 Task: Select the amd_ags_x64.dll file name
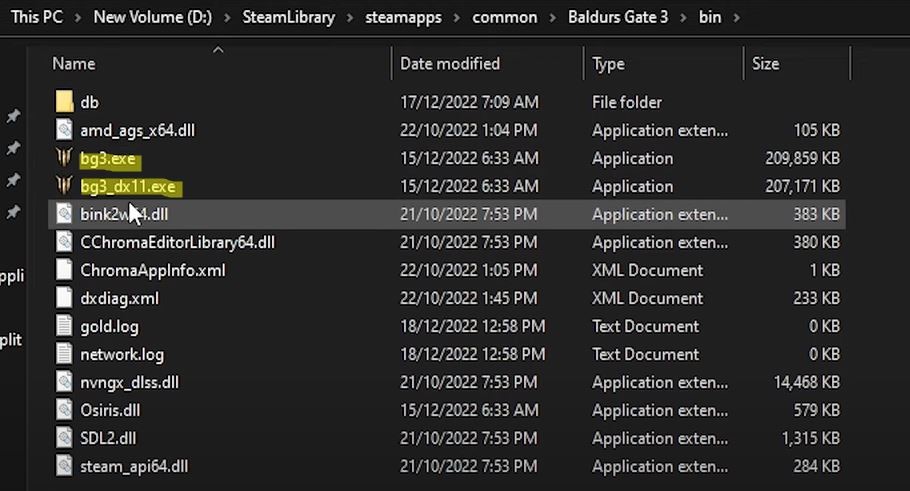coord(138,131)
